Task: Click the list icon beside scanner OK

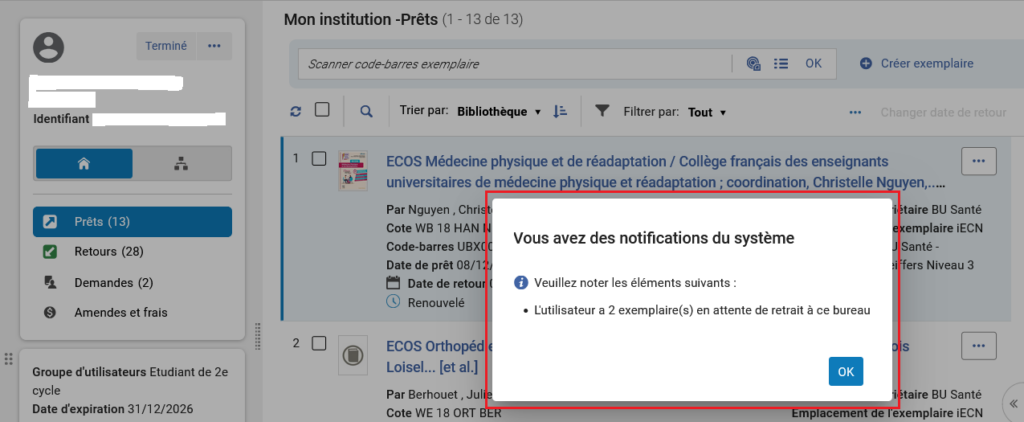Action: (782, 64)
